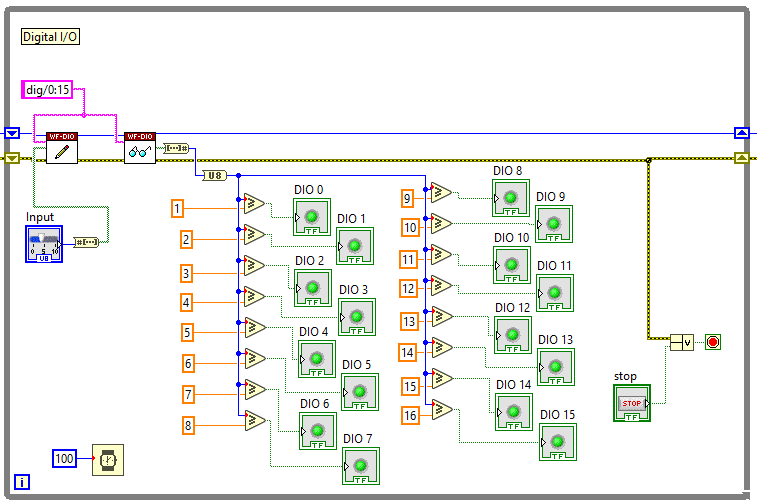This screenshot has height=504, width=757.
Task: Select the DIO 0 boolean indicator terminal
Action: 312,217
